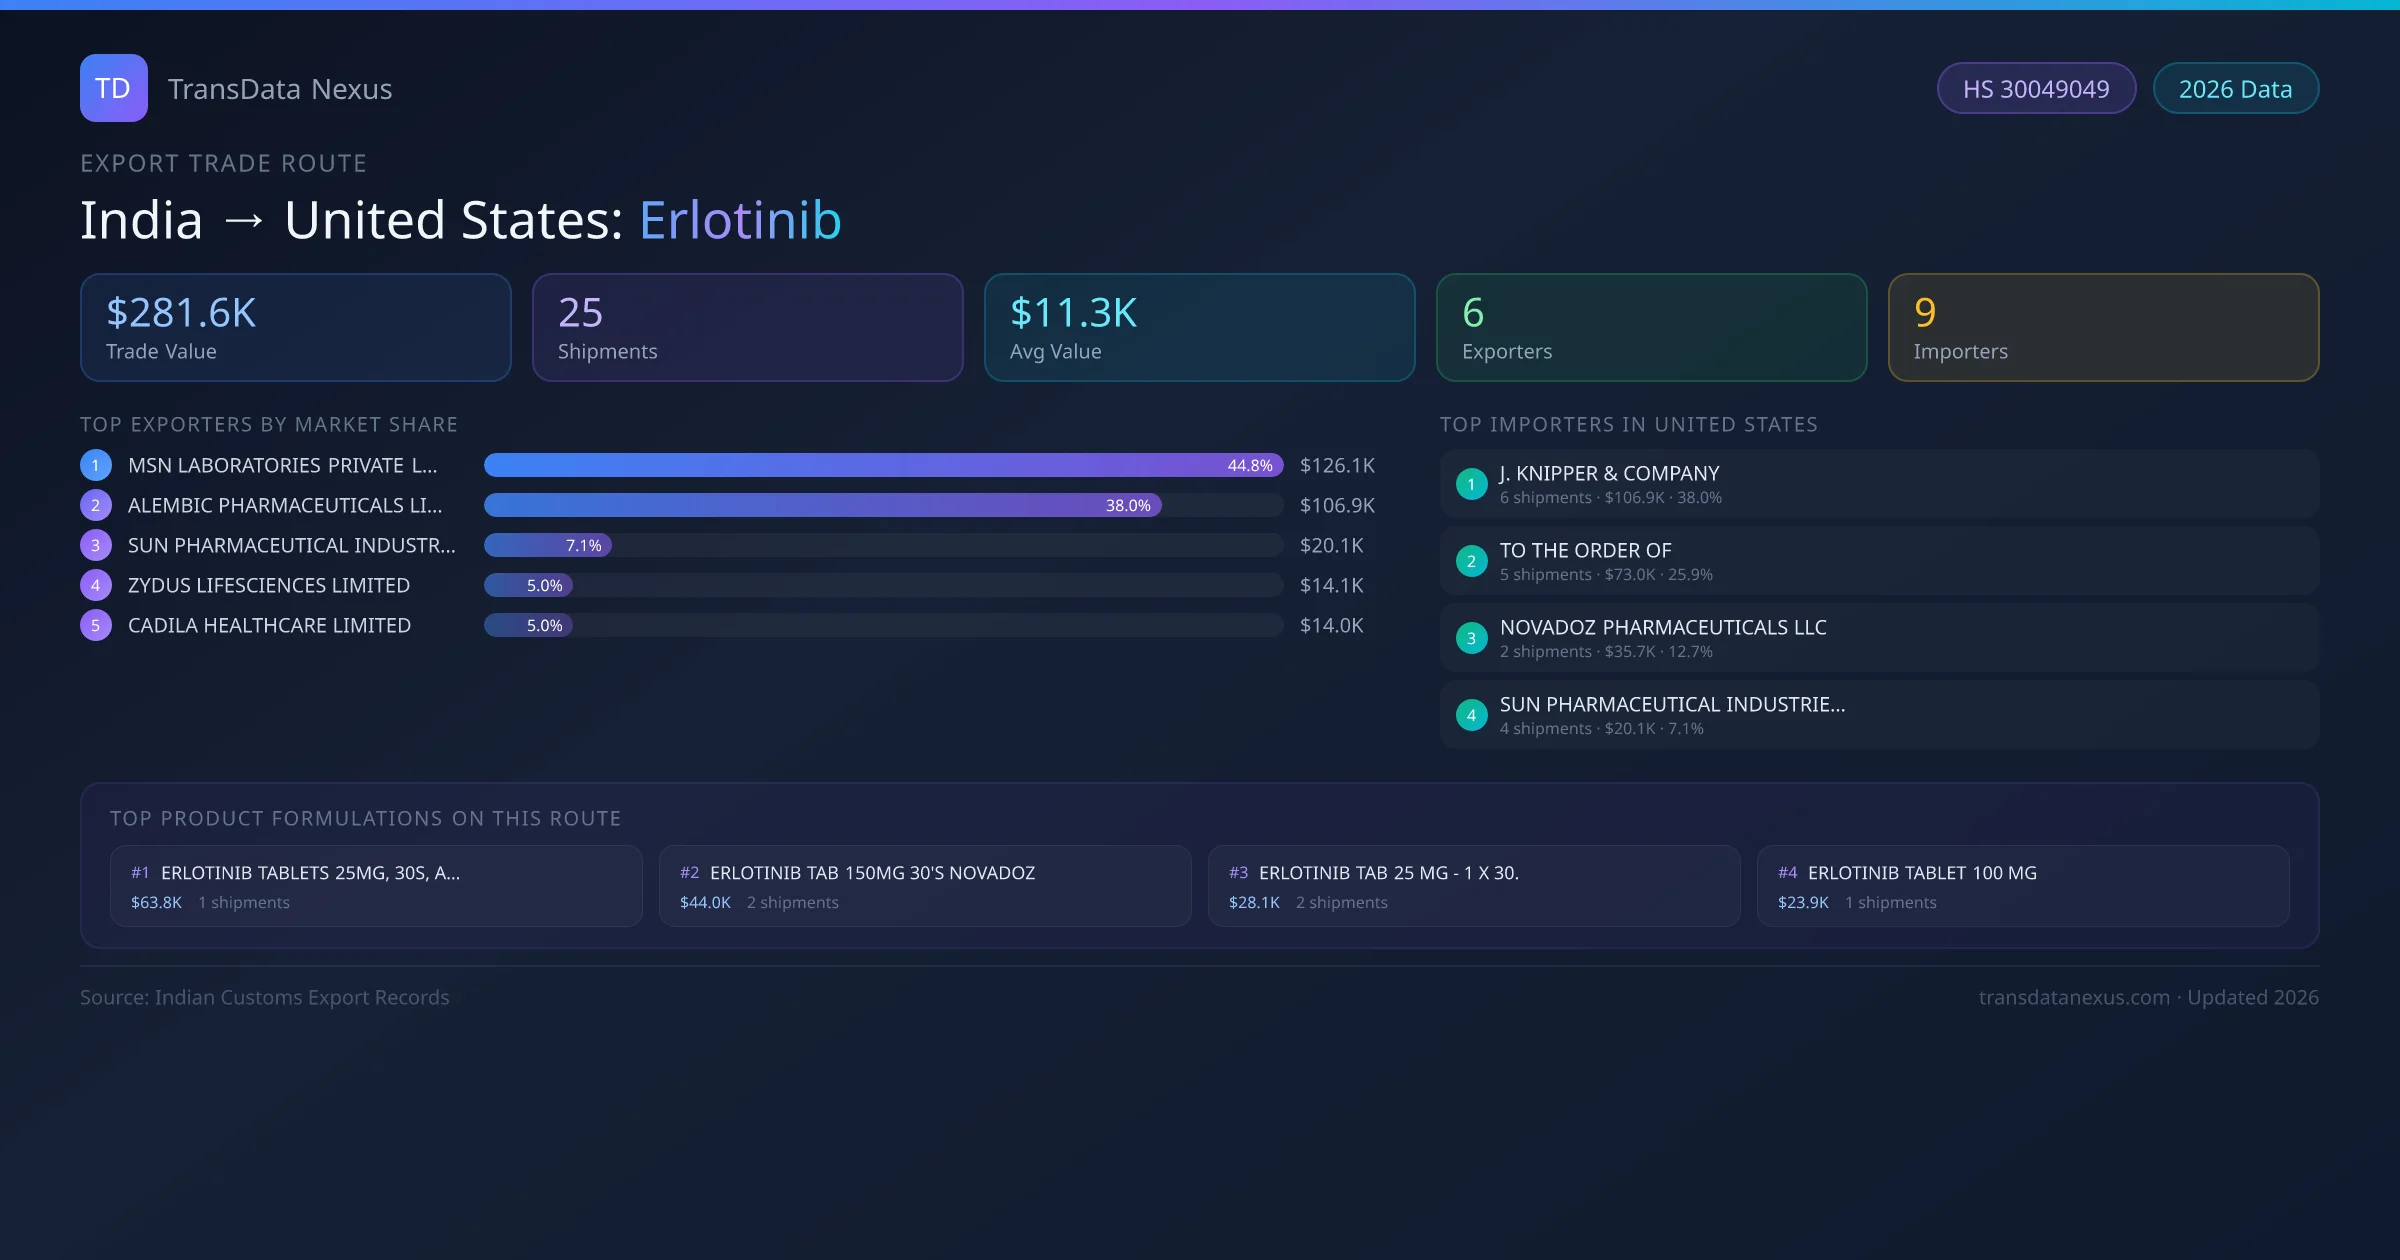Viewport: 2400px width, 1260px height.
Task: Open the TO THE ORDER OF importer row
Action: pos(1878,561)
